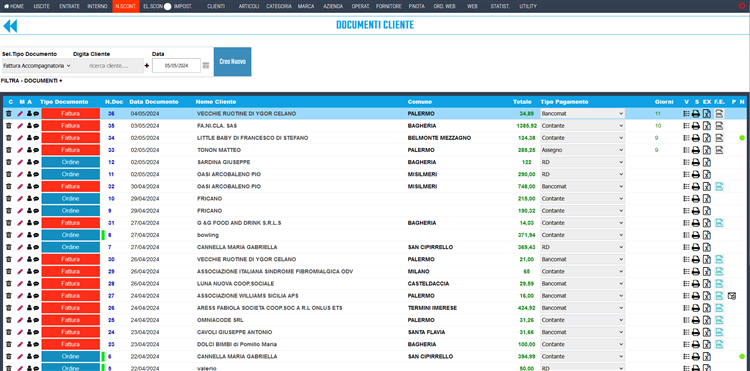
Task: Change payment type Bancomat for document 36
Action: [582, 114]
